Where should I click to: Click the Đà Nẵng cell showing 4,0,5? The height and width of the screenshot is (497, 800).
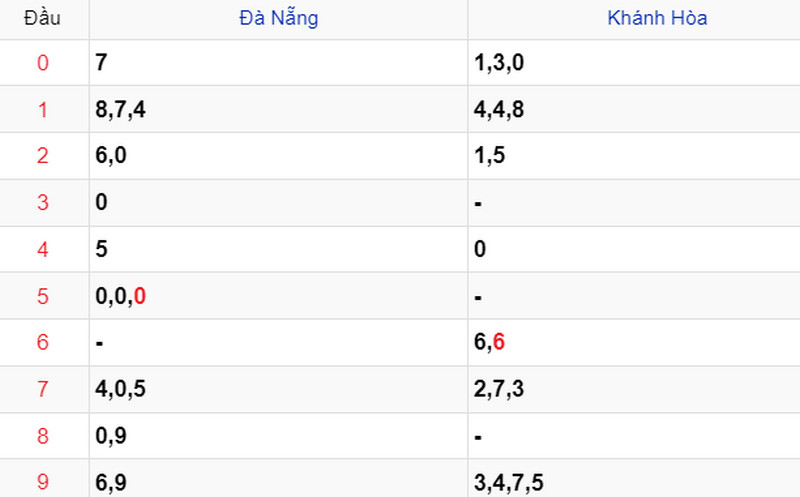pyautogui.click(x=278, y=389)
